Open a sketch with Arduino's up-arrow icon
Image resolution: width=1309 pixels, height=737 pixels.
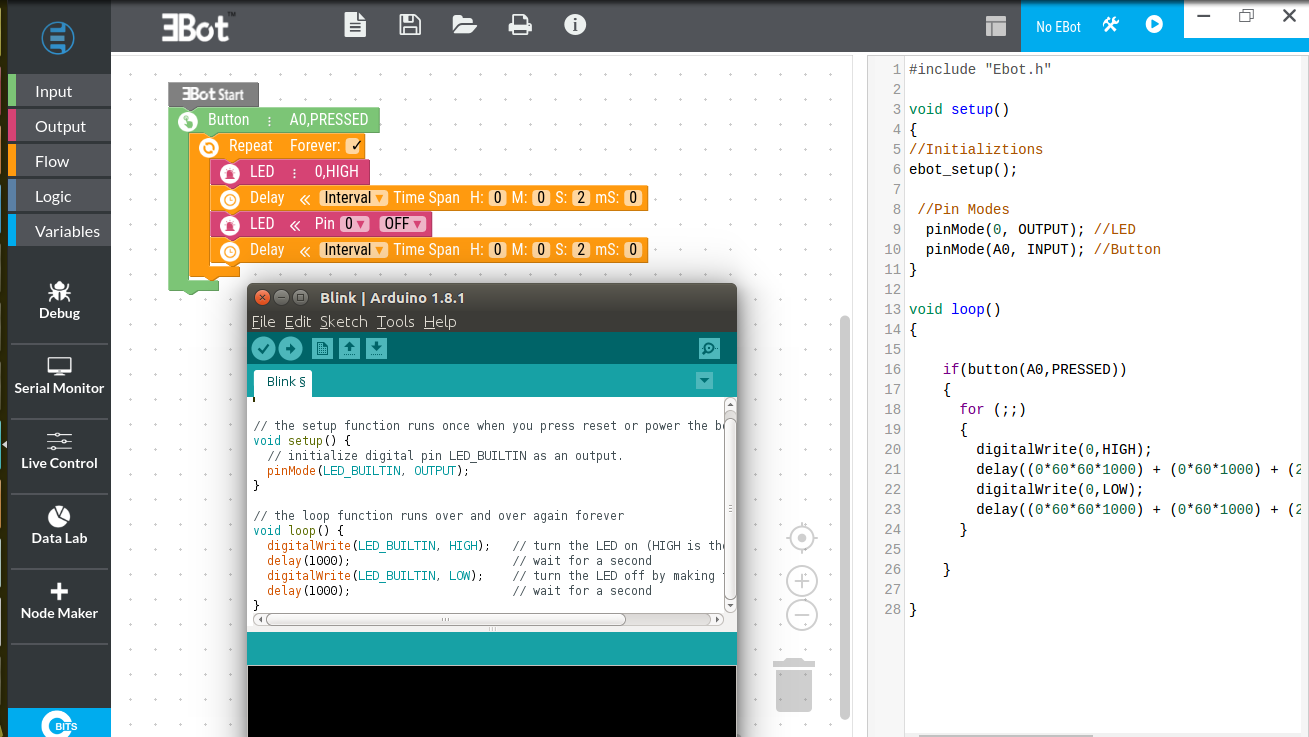(349, 348)
